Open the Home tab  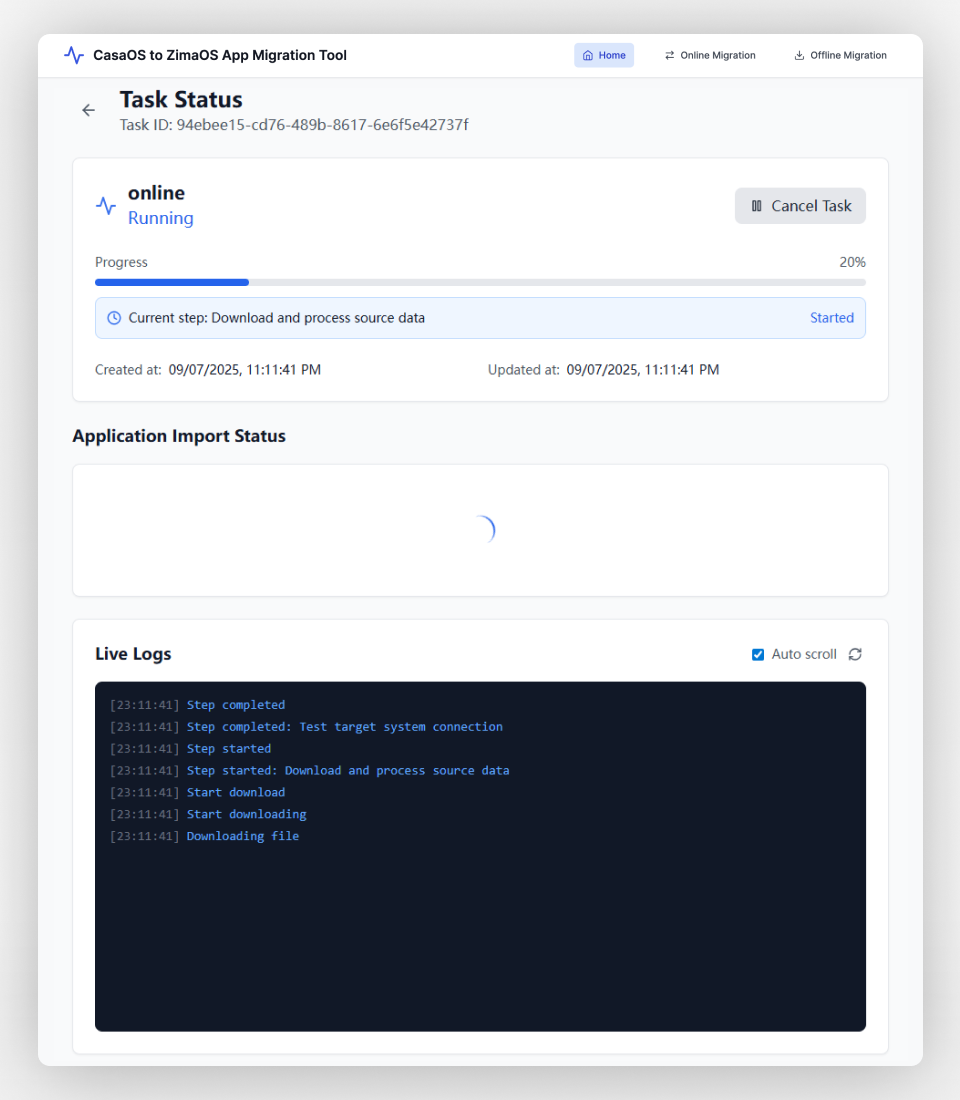pos(604,55)
